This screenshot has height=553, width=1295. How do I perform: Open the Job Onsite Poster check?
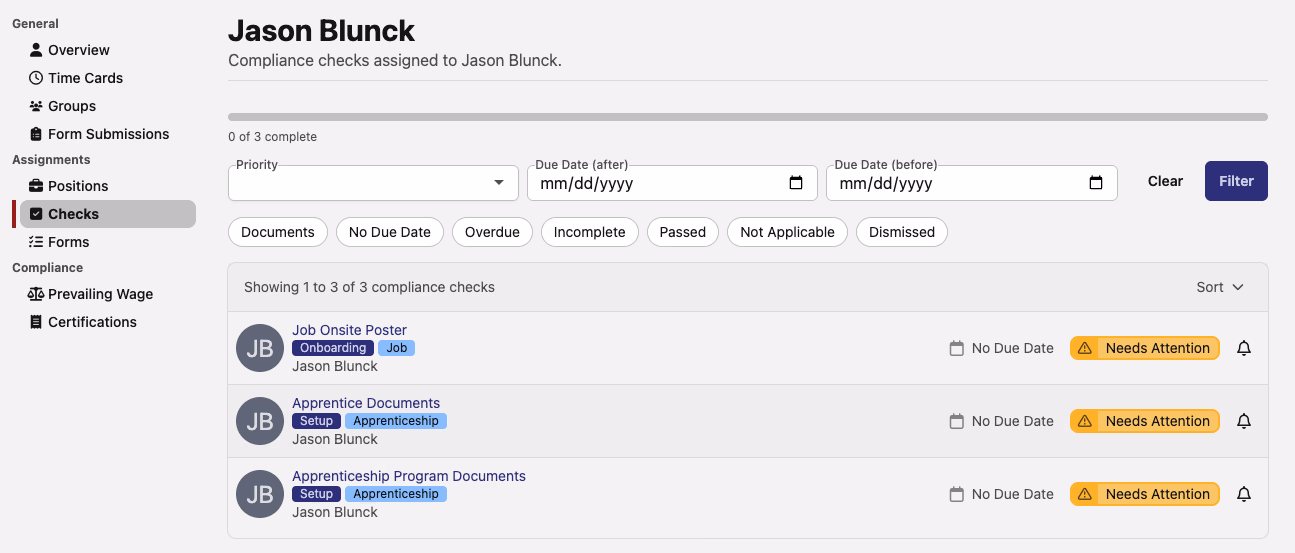pos(349,330)
